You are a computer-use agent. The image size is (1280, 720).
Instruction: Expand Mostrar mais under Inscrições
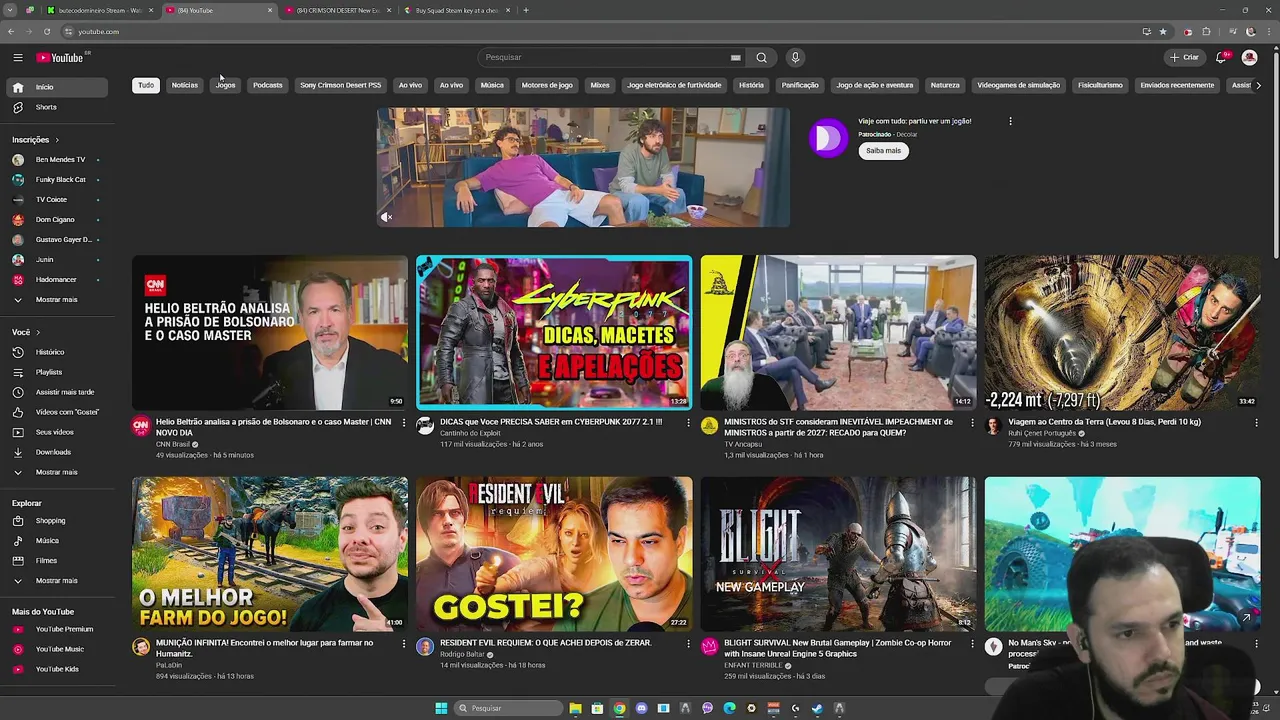55,299
